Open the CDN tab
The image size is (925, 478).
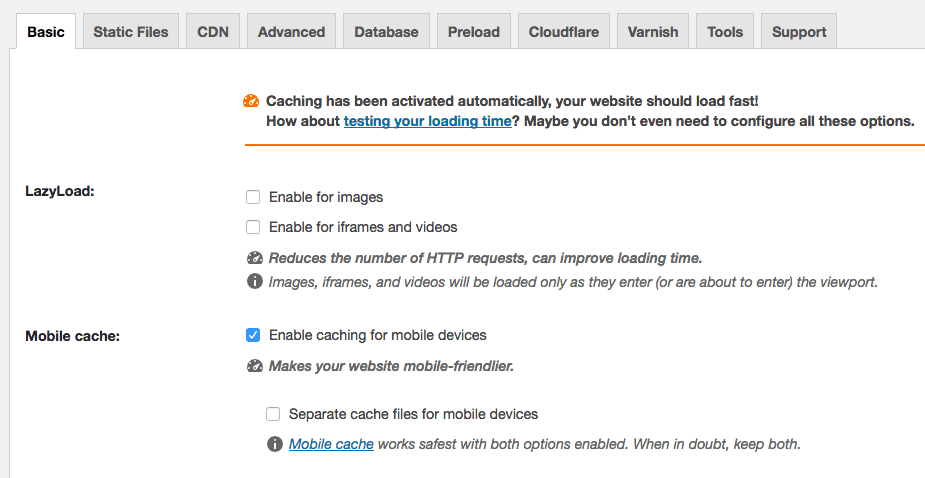[x=213, y=32]
